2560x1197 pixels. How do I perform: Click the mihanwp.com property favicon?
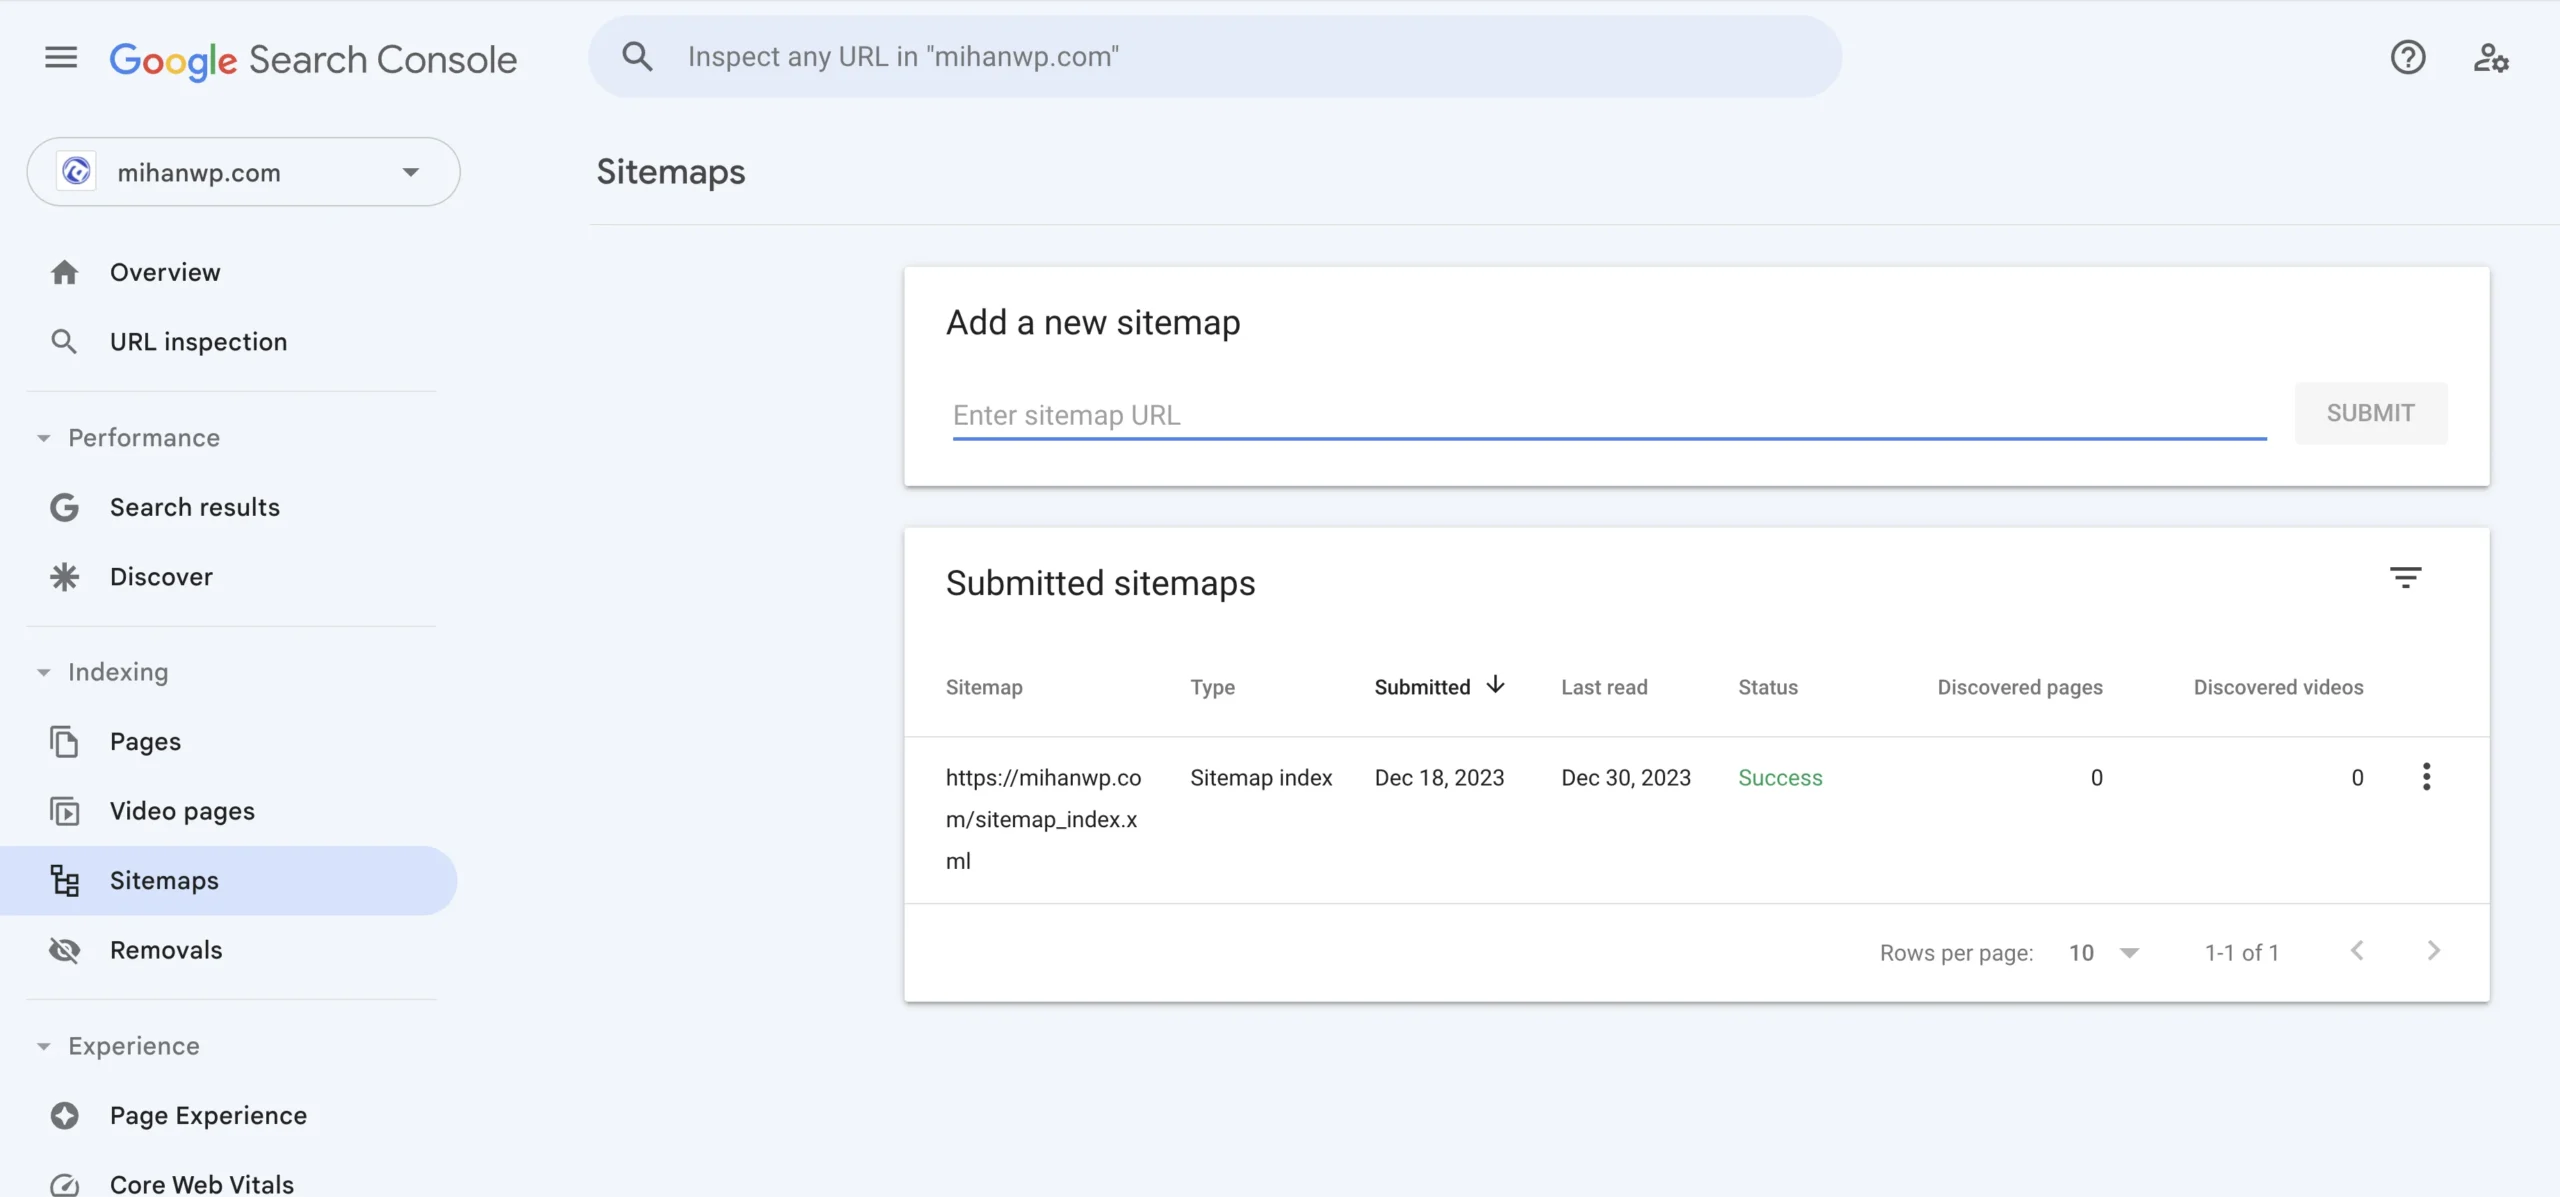(x=76, y=172)
